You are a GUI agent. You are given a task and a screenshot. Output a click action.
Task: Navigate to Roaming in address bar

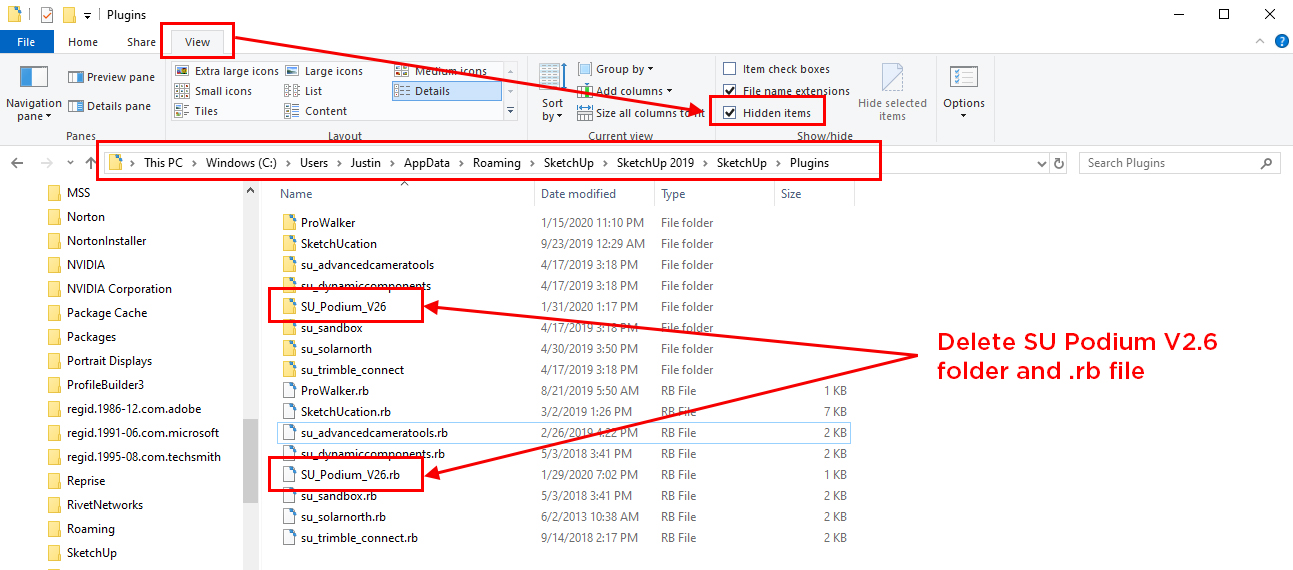[x=497, y=163]
